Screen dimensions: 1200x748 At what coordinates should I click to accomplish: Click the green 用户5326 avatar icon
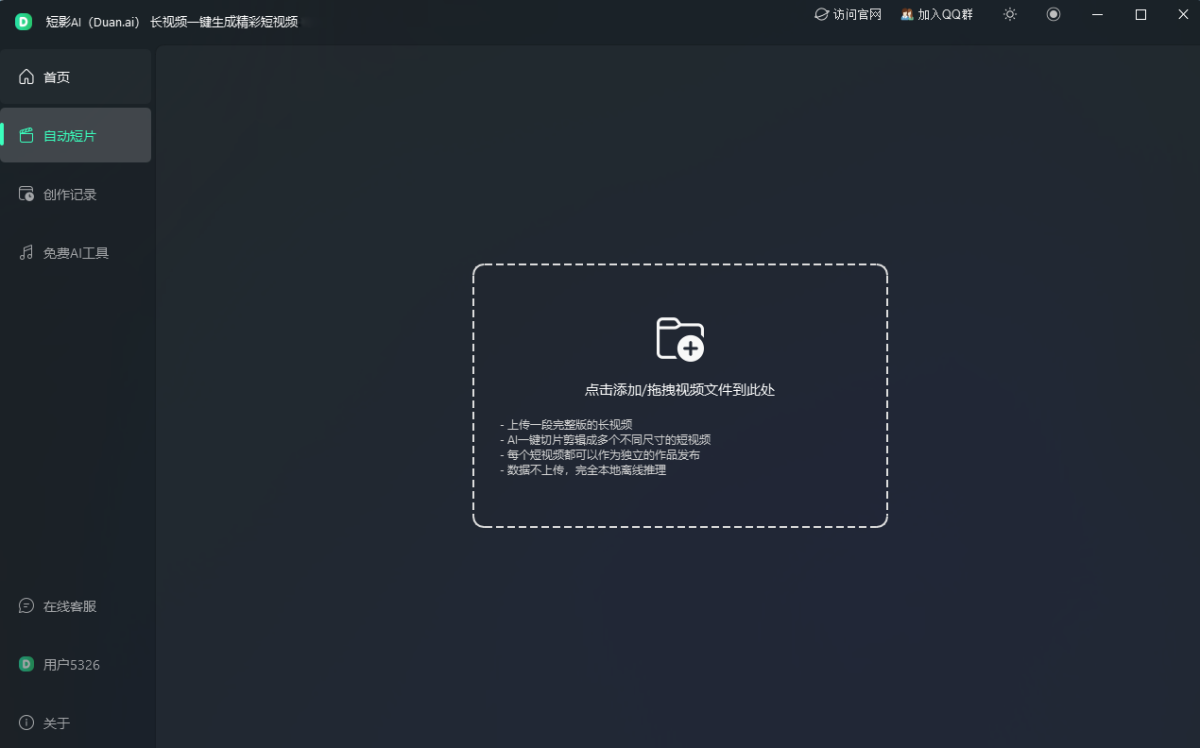click(x=26, y=665)
